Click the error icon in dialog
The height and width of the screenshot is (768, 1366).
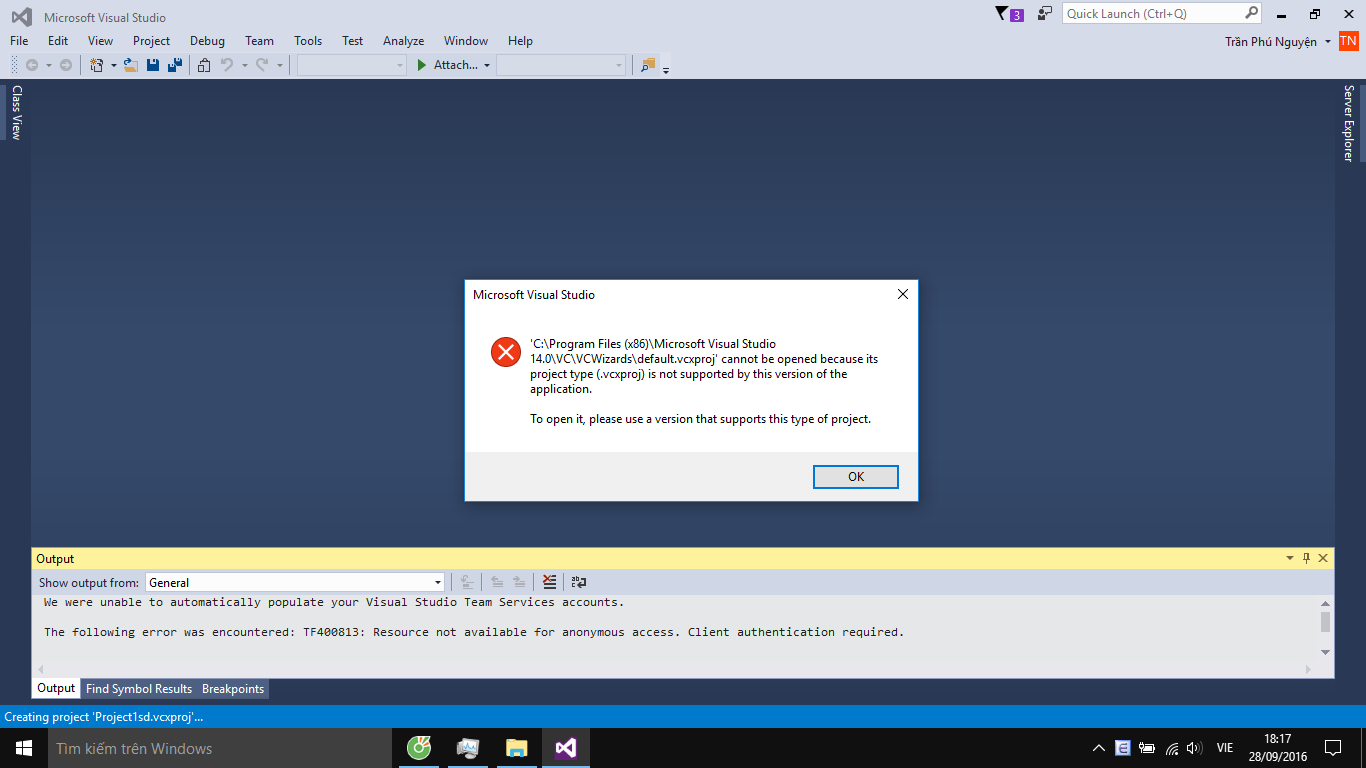505,352
